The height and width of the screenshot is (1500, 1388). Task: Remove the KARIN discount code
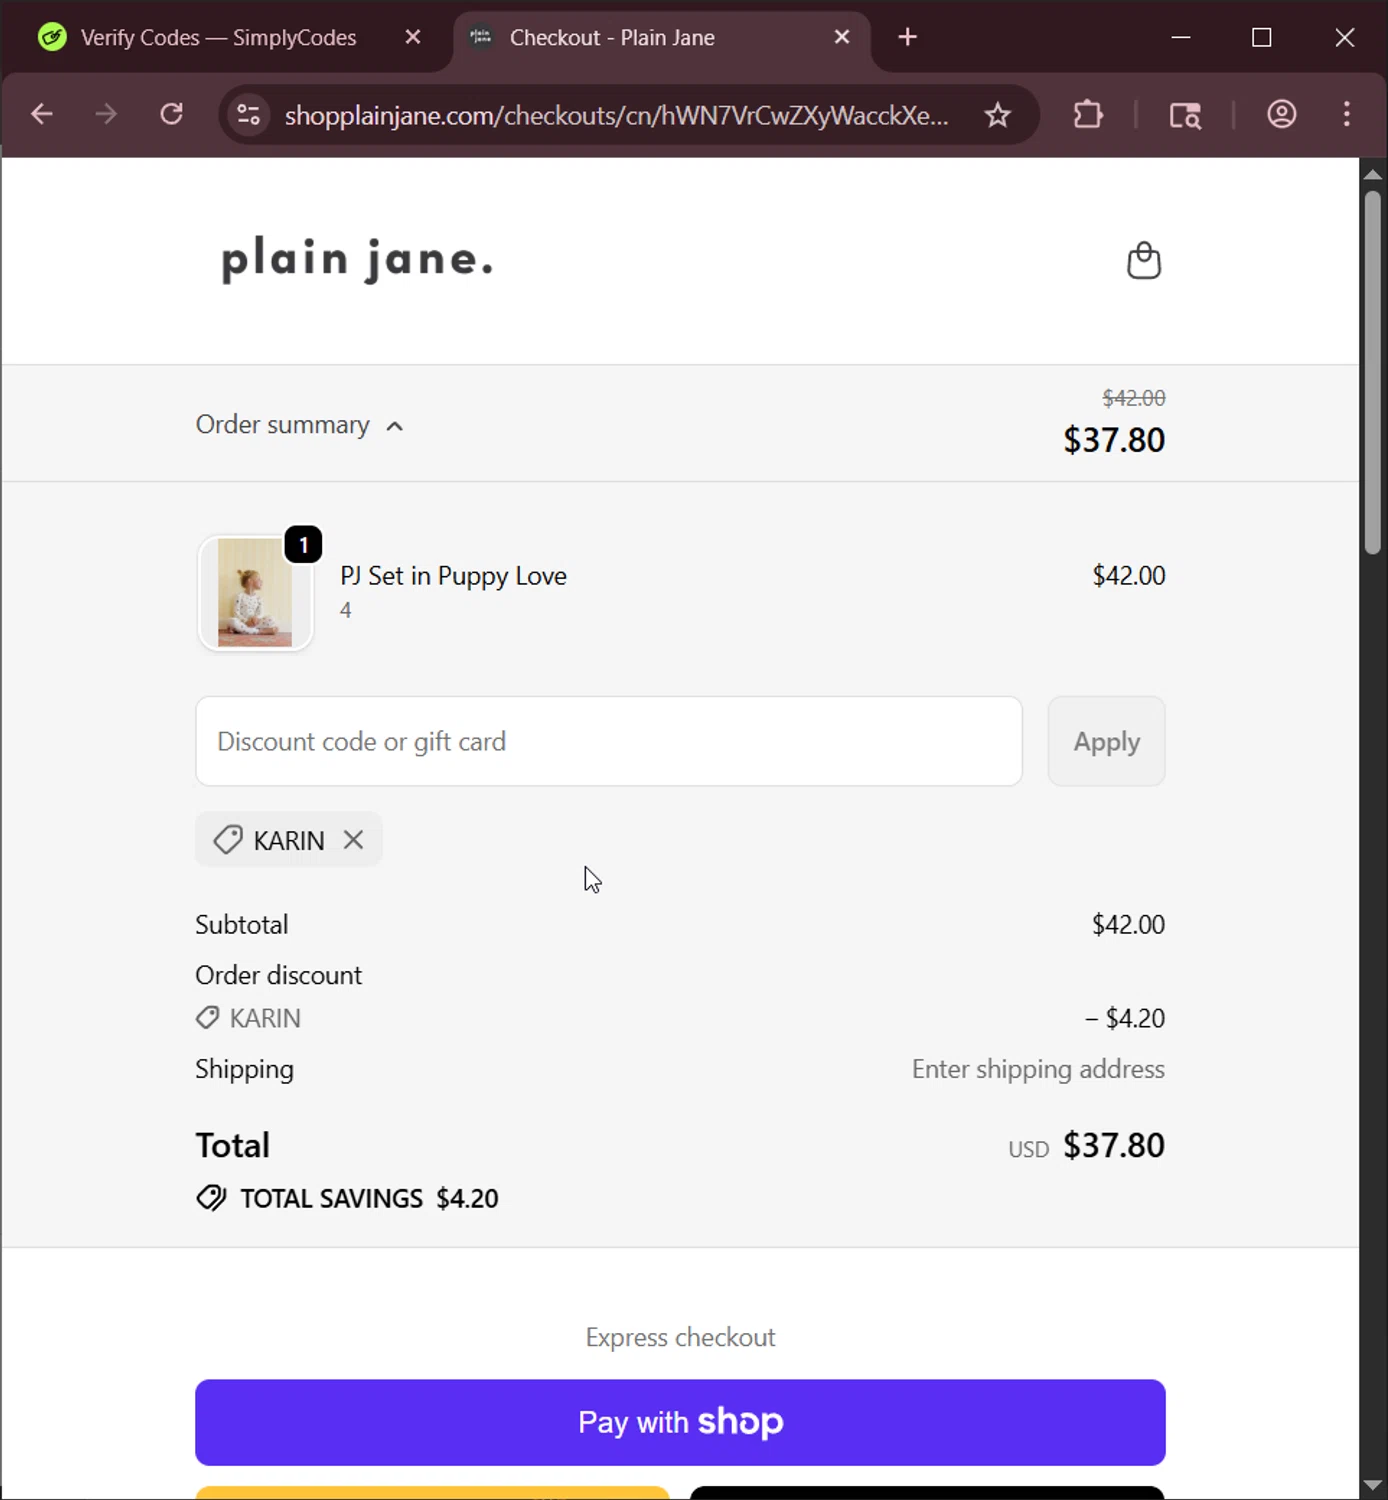[353, 840]
